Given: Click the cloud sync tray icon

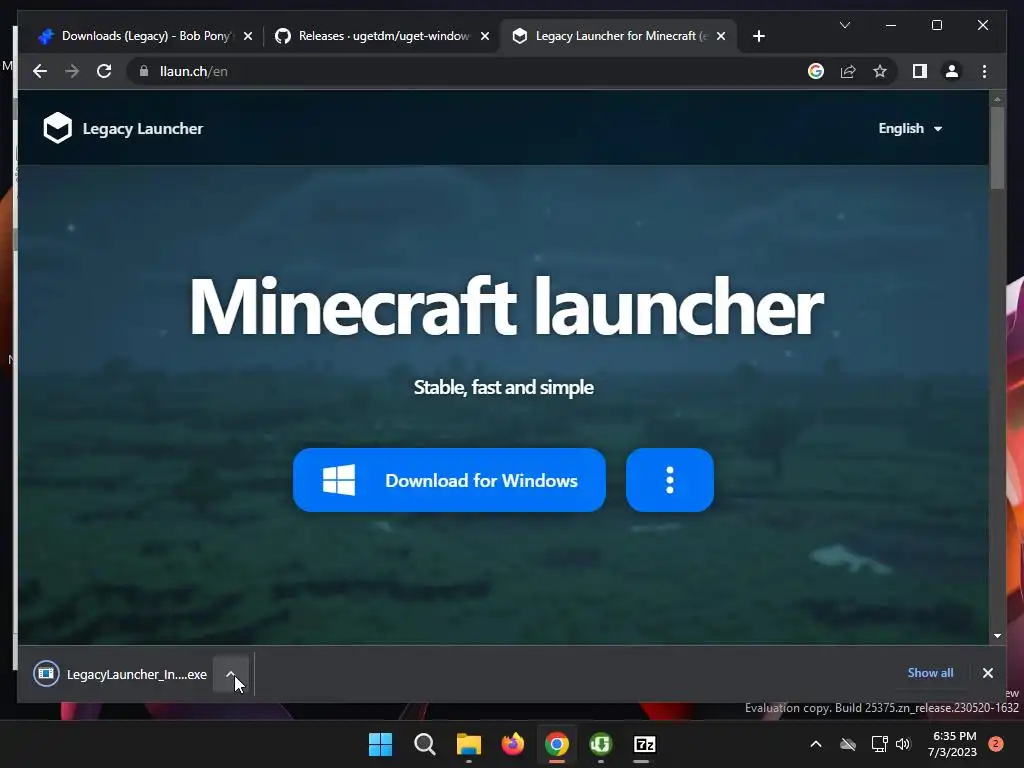Looking at the screenshot, I should (x=848, y=744).
